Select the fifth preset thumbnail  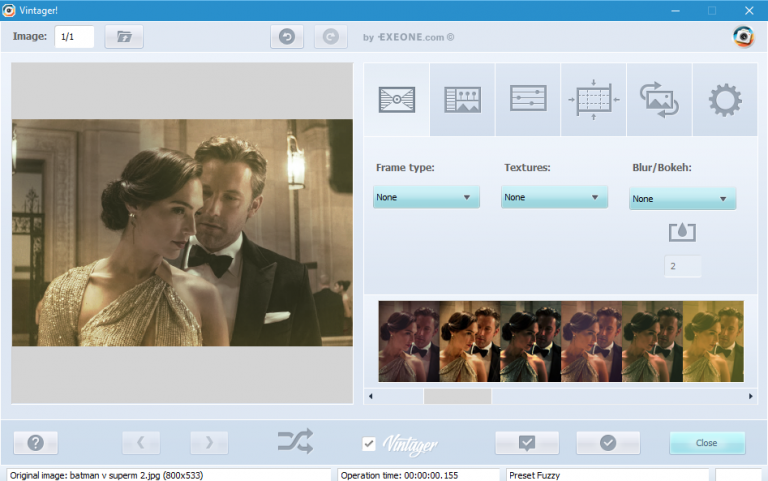(x=652, y=341)
